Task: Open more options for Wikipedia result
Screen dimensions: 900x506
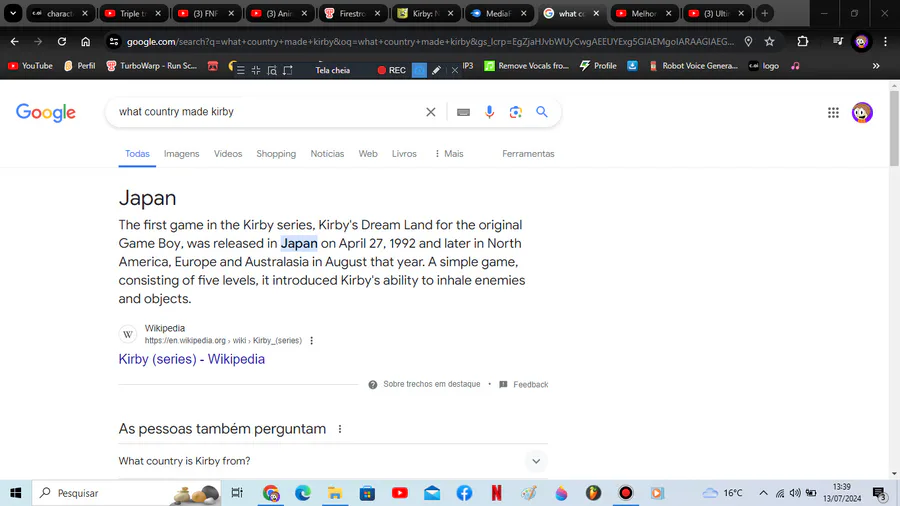Action: click(312, 341)
